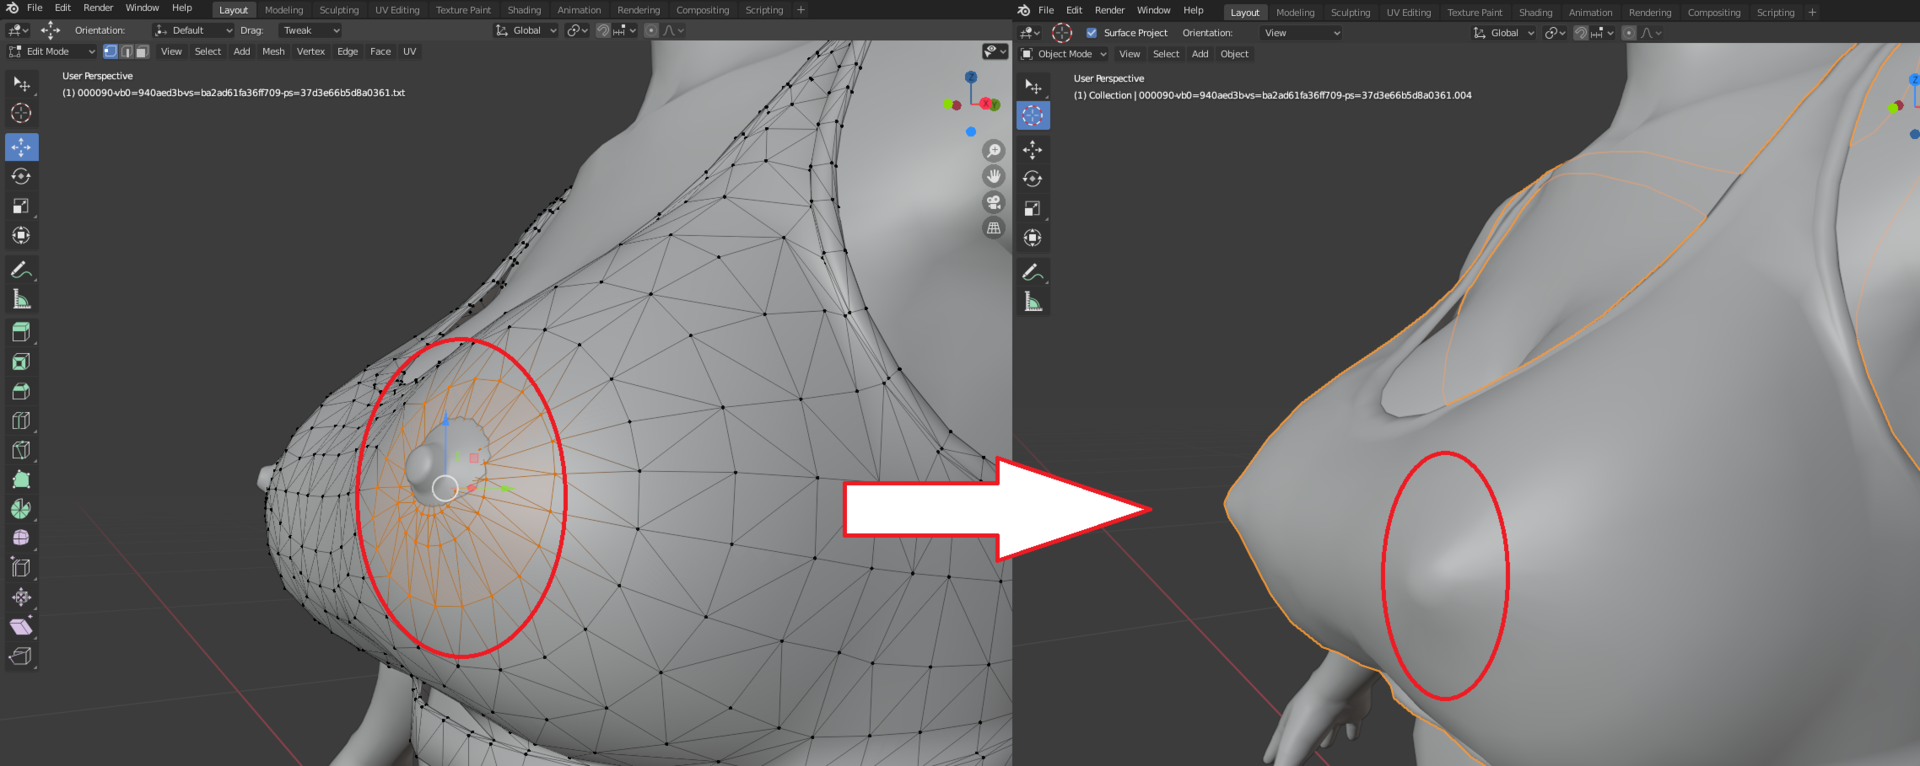1920x766 pixels.
Task: Select the Annotate tool in left Edit Mode window
Action: tap(21, 270)
